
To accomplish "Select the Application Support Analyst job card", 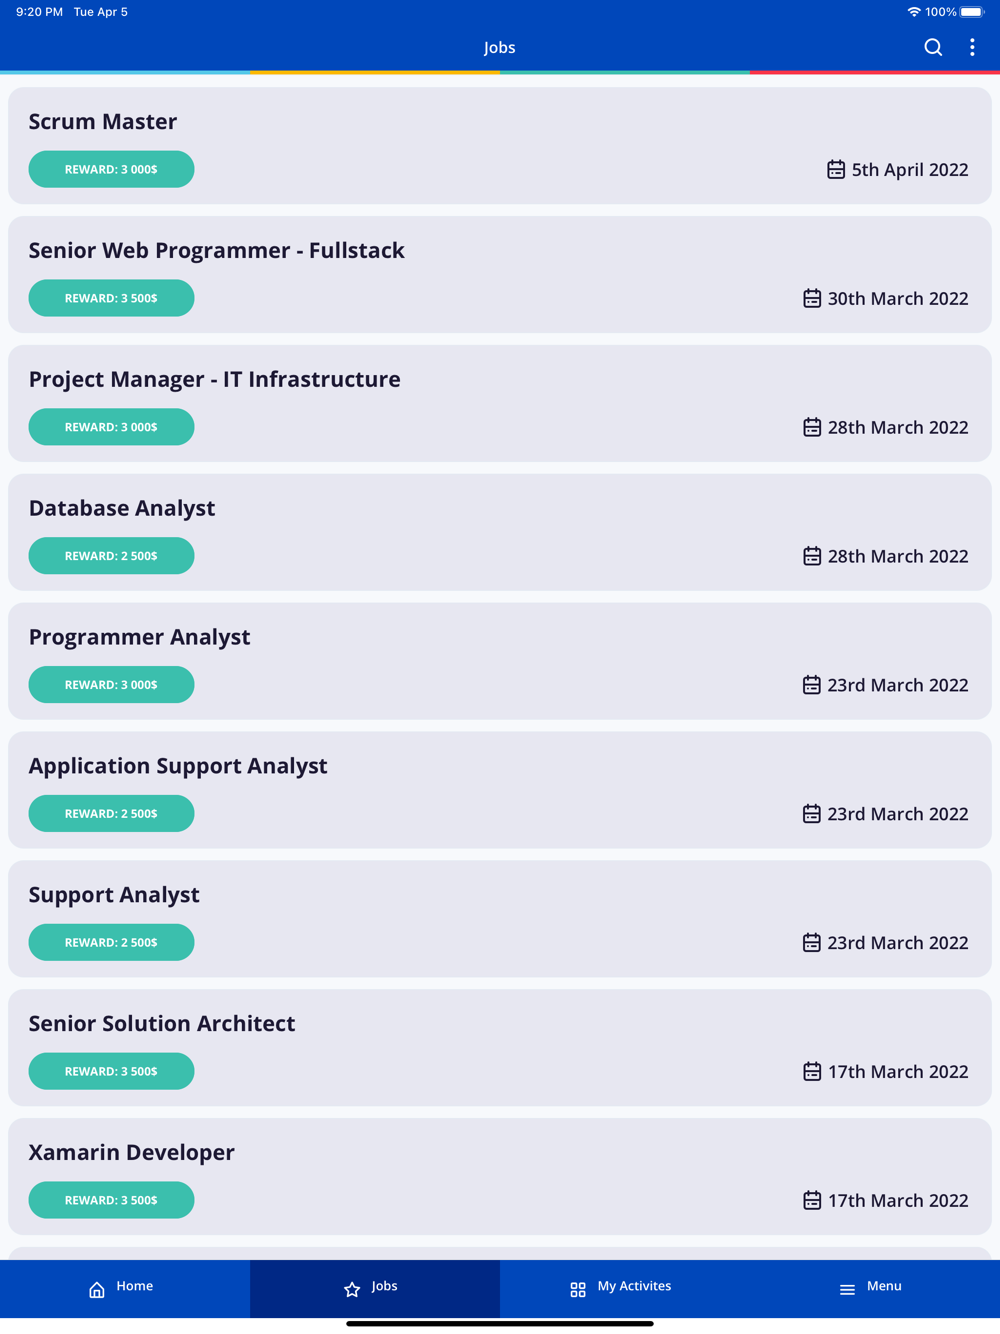I will click(x=178, y=766).
